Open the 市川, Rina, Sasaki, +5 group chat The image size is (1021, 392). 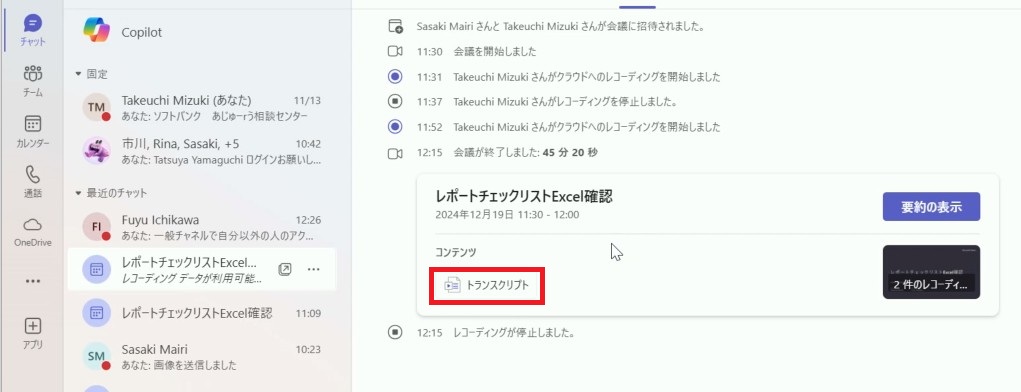coord(201,150)
